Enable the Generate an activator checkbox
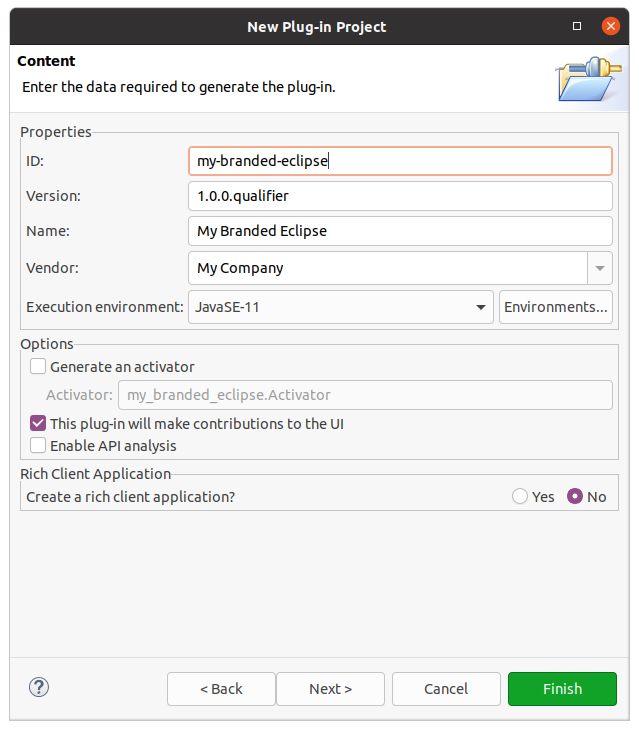 (x=38, y=367)
